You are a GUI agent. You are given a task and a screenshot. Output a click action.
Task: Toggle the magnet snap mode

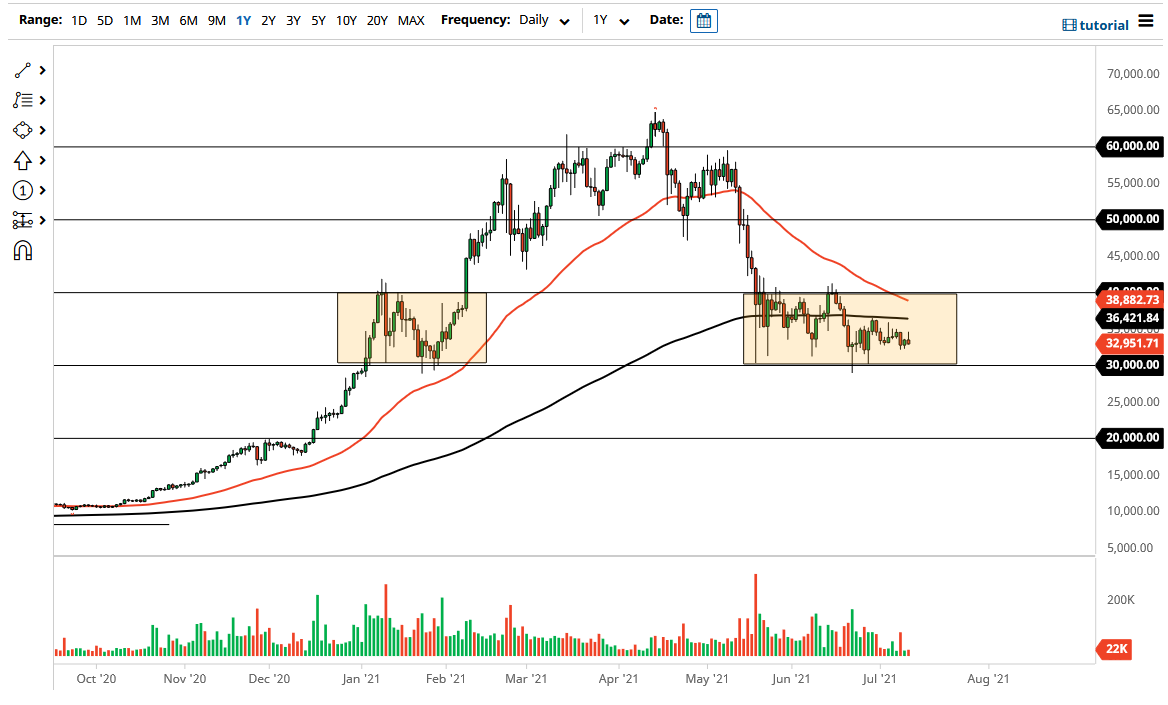coord(20,250)
